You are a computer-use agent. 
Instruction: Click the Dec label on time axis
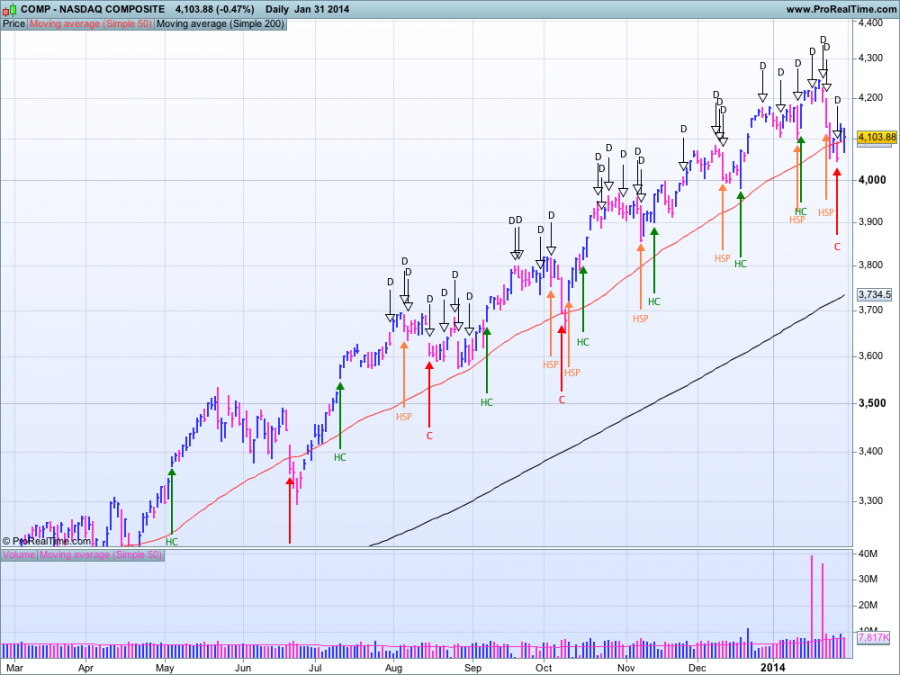(x=697, y=668)
